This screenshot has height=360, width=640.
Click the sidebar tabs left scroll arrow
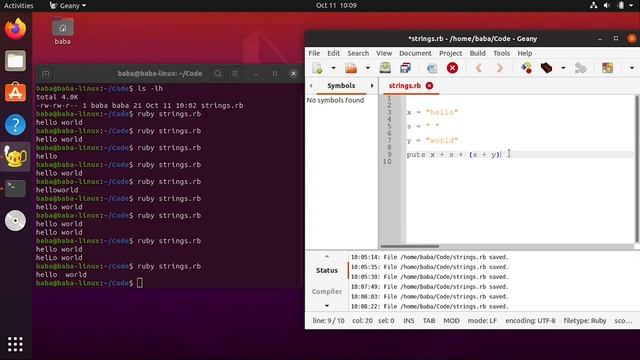[311, 86]
